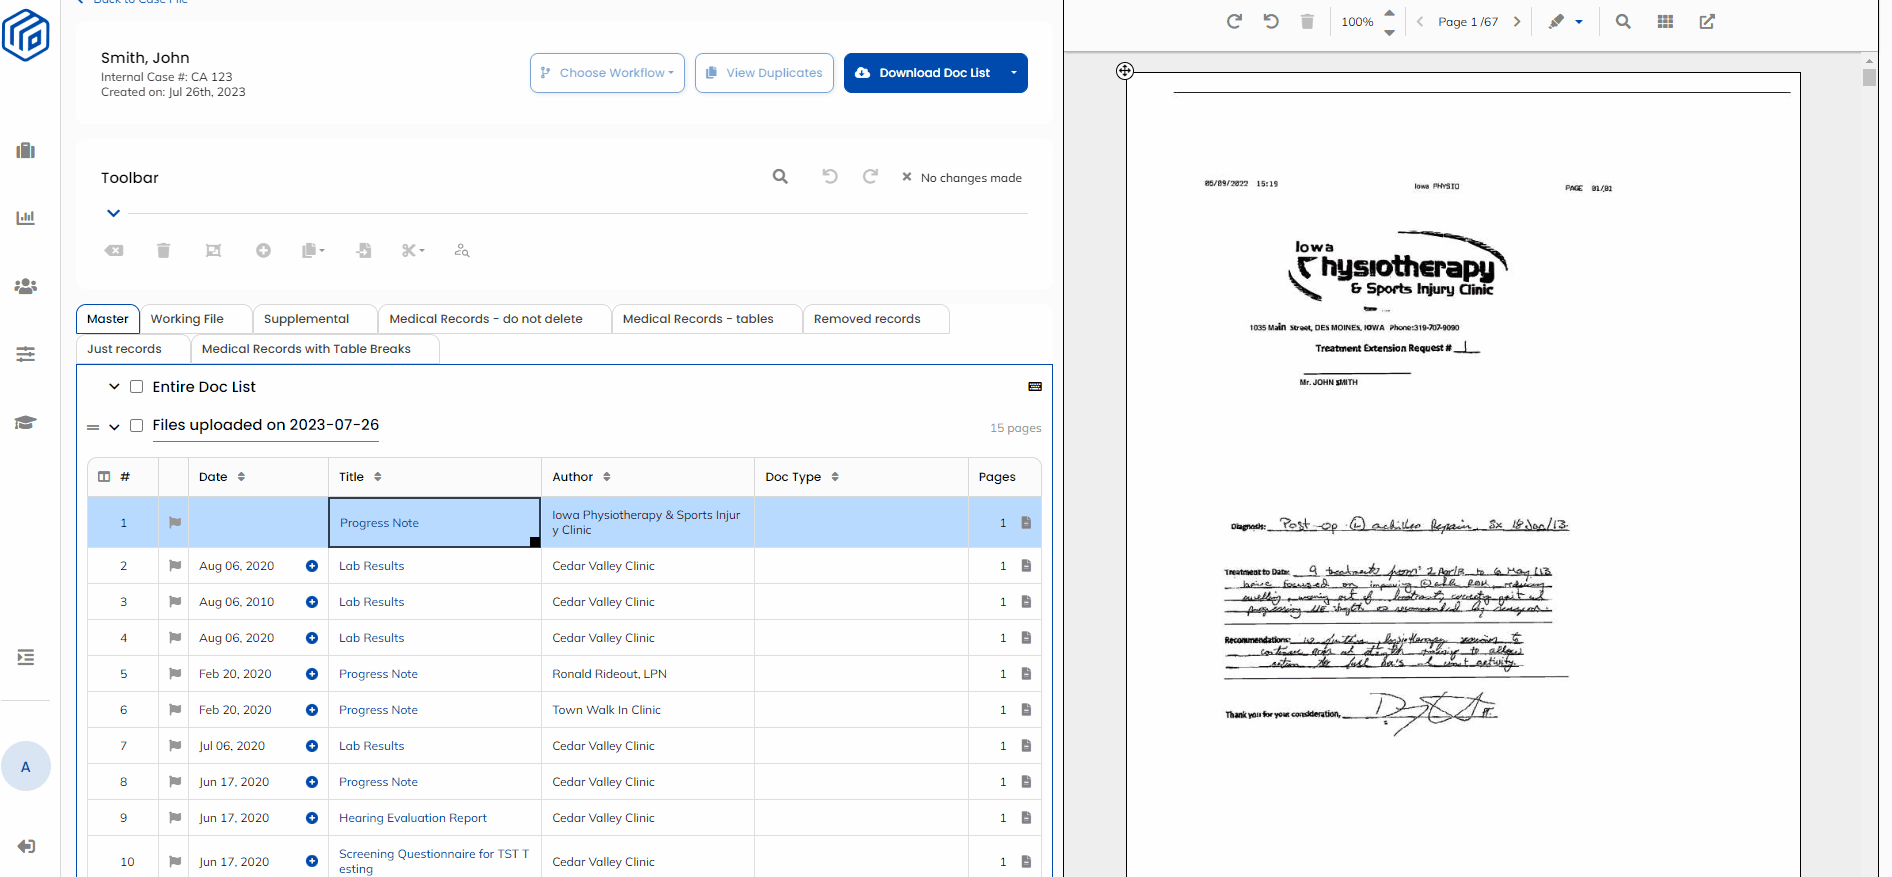Open document in external window icon
This screenshot has width=1892, height=877.
[x=1707, y=21]
